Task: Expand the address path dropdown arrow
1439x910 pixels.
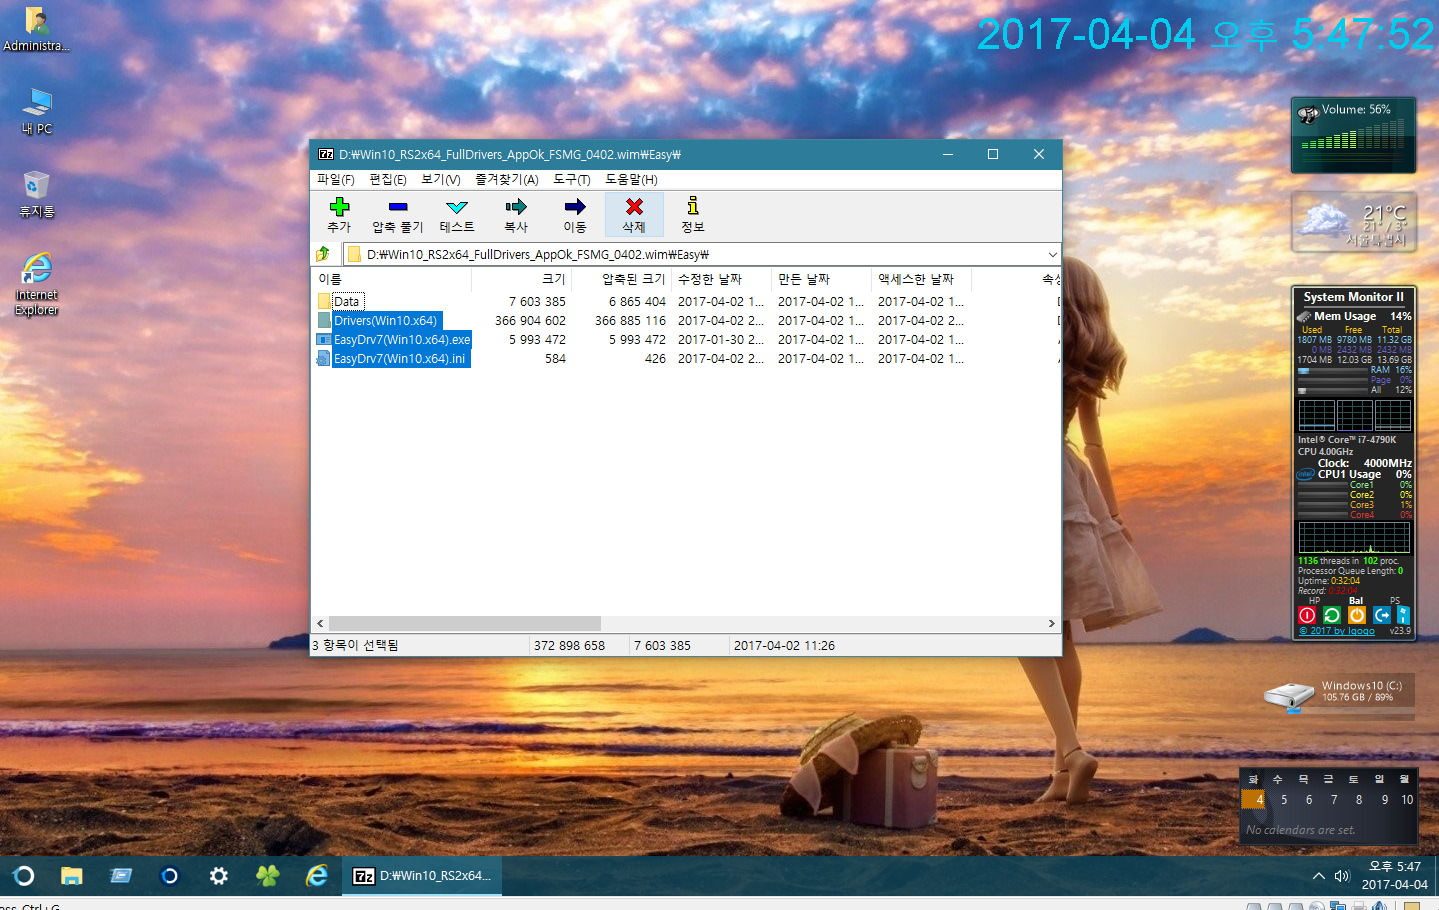Action: tap(1052, 254)
